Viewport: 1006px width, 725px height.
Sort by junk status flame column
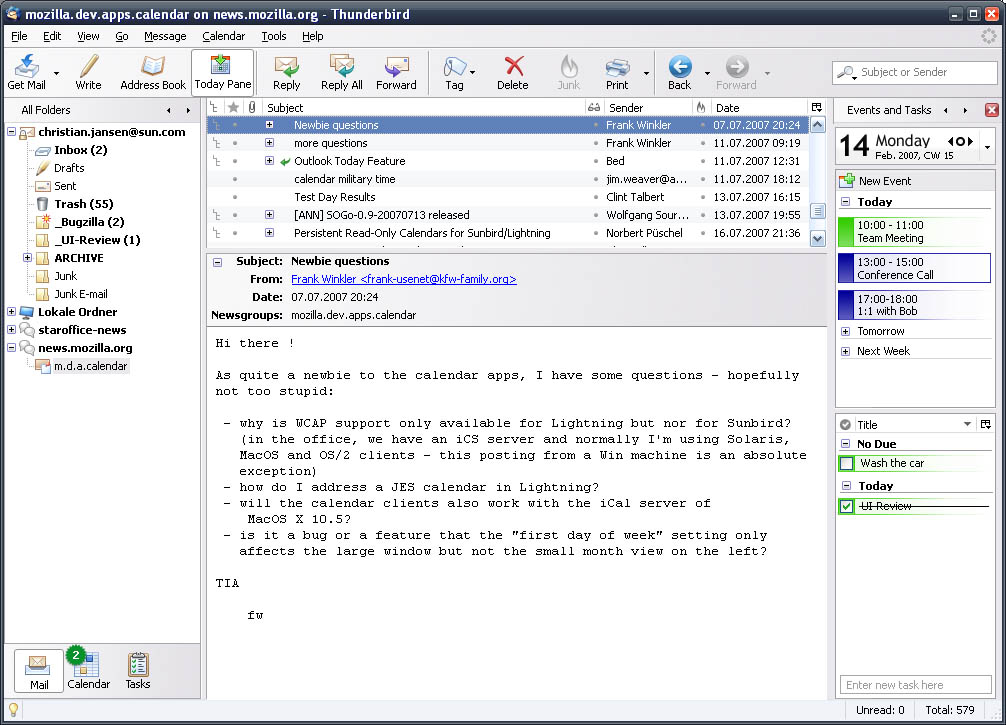click(x=701, y=108)
